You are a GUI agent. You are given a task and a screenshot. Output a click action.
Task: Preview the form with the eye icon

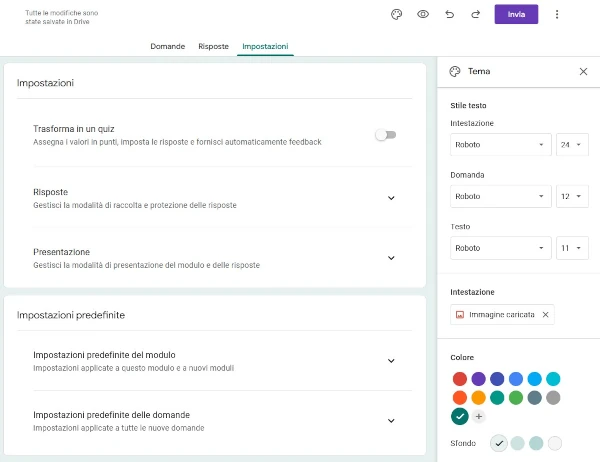pos(423,15)
